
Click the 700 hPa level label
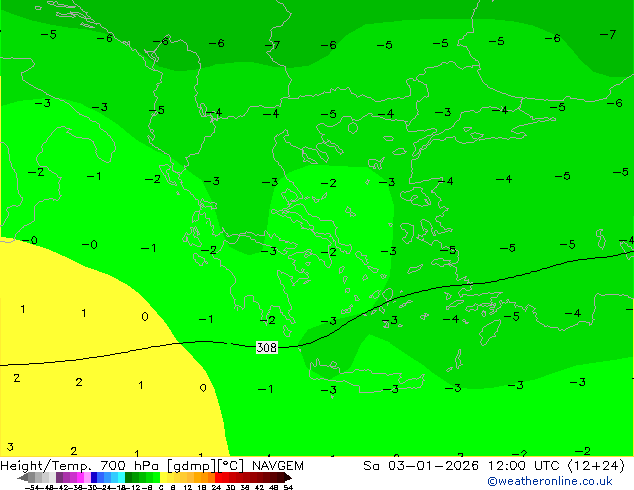[129, 466]
